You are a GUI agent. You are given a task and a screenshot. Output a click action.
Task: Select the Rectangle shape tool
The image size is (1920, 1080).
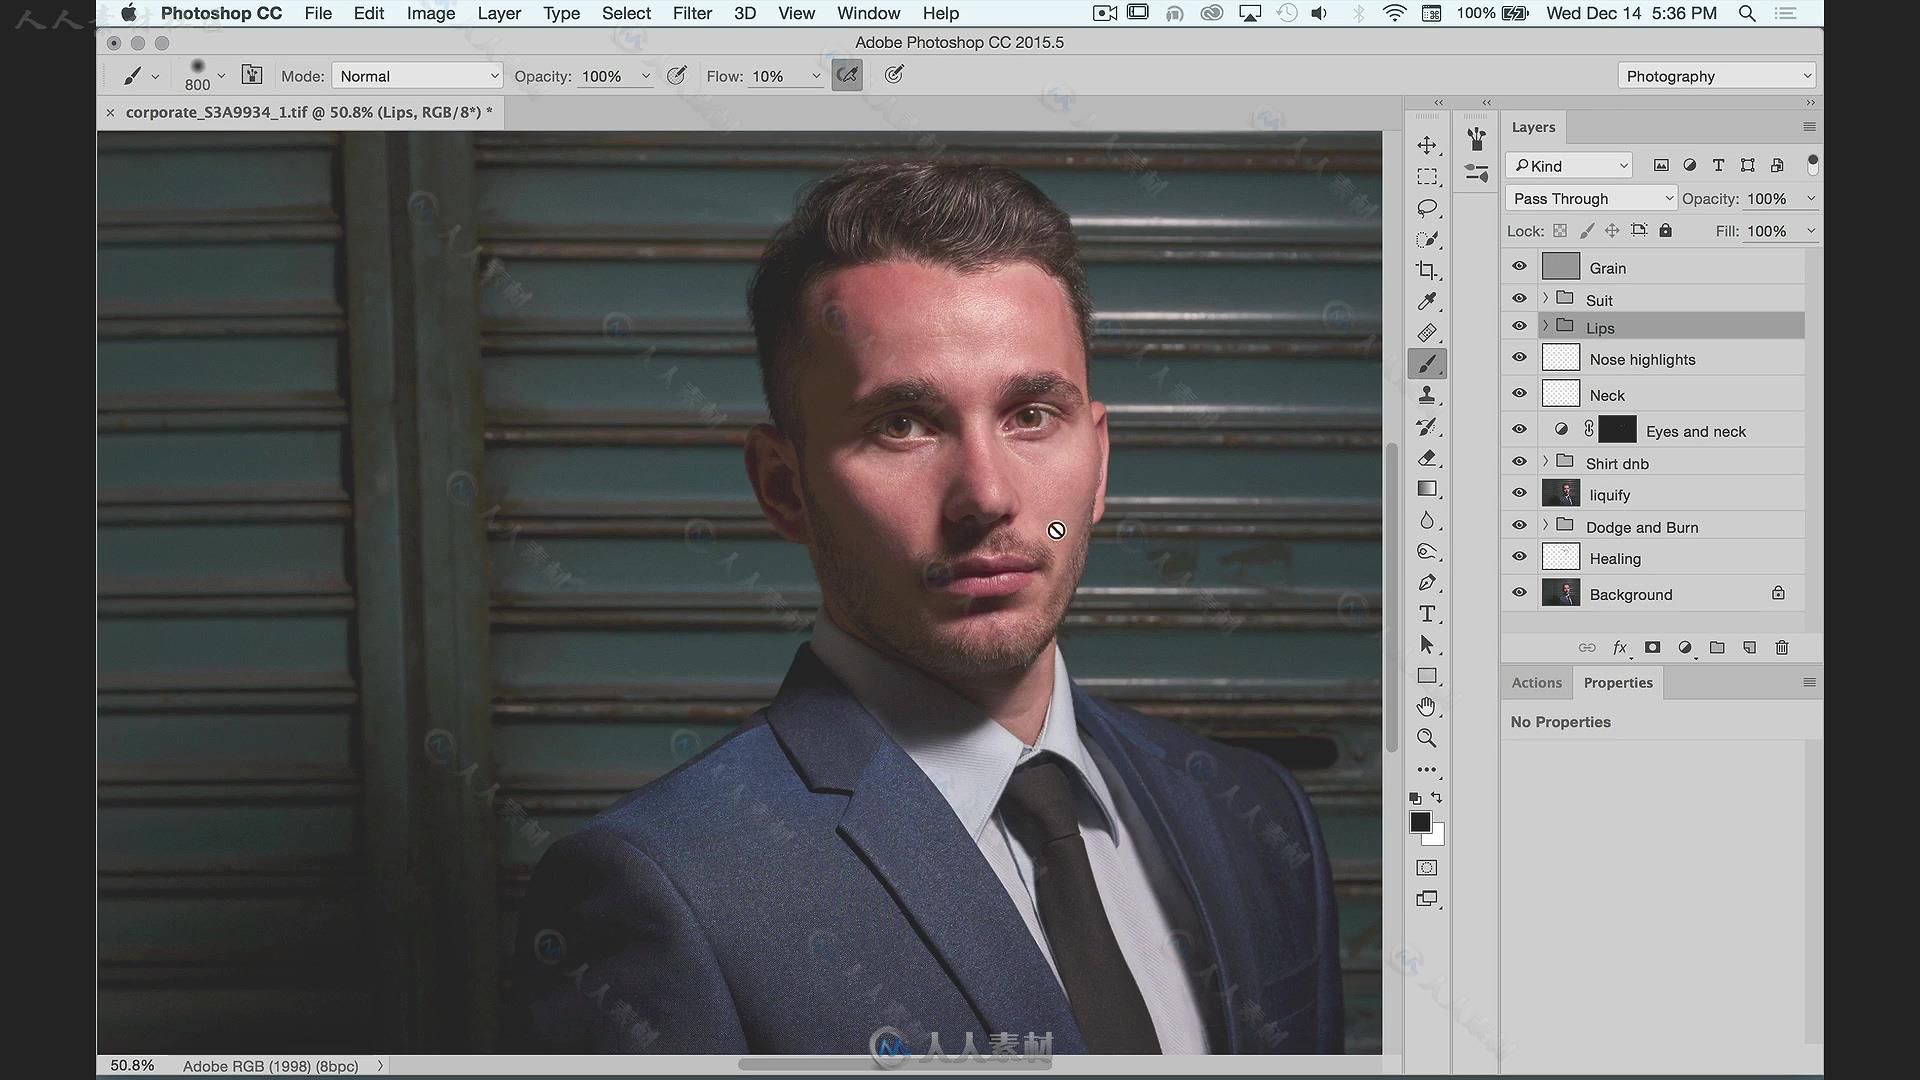(1427, 676)
